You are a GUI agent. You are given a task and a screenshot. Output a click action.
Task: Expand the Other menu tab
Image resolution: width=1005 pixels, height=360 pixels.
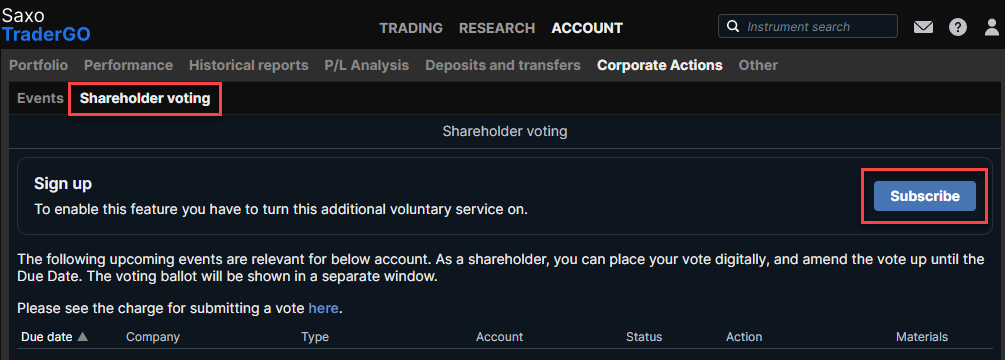(758, 65)
